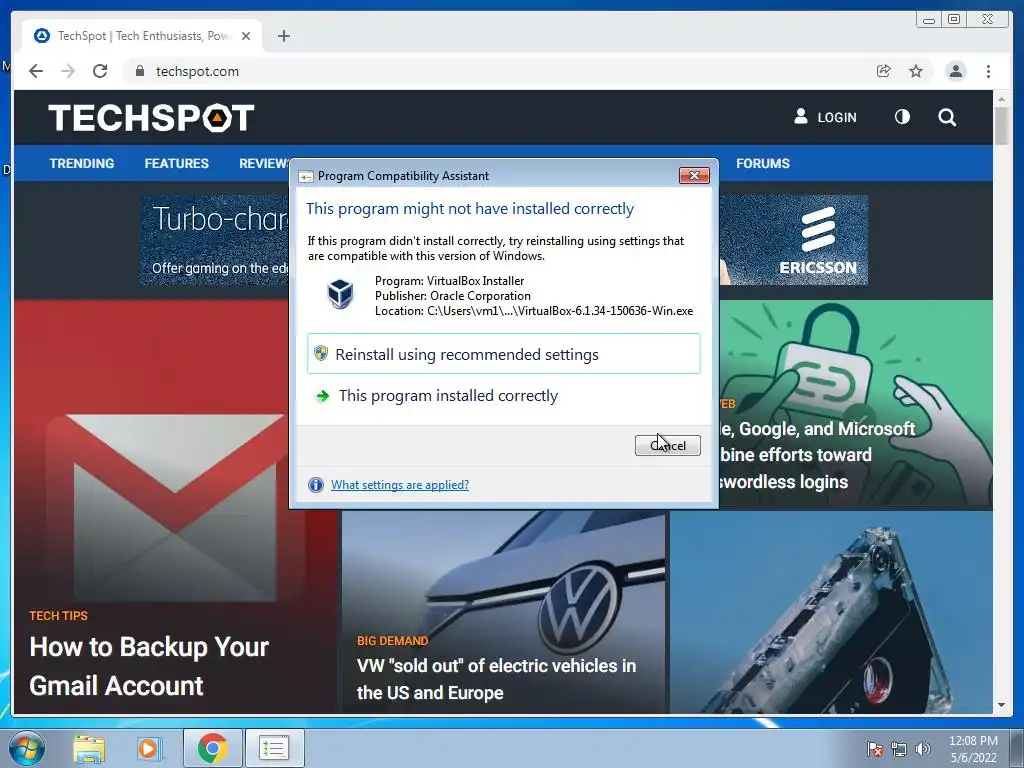Go back with Chrome's back arrow

[x=36, y=71]
